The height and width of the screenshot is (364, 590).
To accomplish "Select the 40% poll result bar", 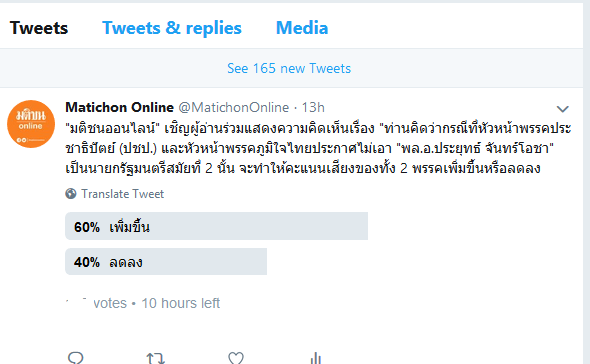I will click(166, 262).
